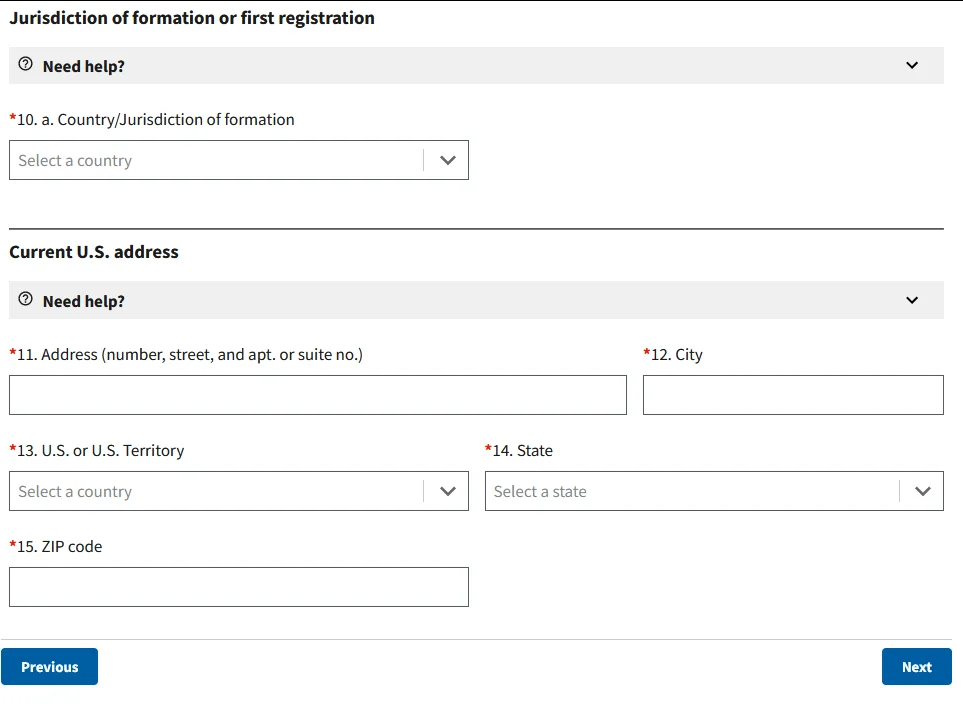Viewport: 963px width, 708px height.
Task: Click the Select a state placeholder text
Action: click(x=540, y=491)
